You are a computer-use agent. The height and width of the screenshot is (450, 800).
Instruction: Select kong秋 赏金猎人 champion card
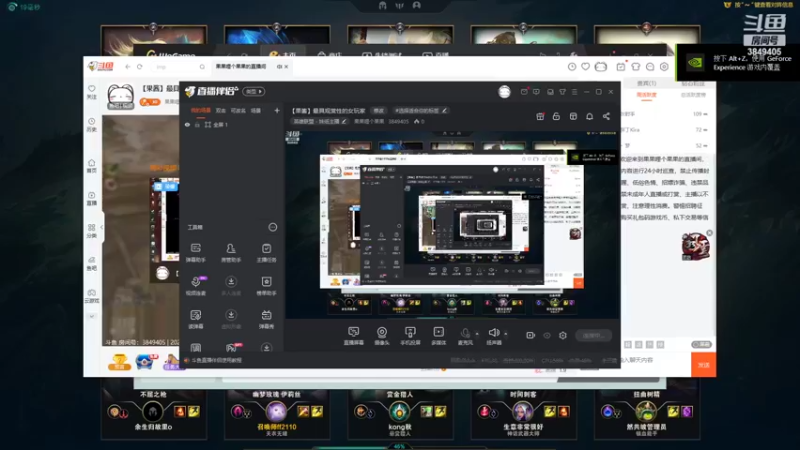400,413
